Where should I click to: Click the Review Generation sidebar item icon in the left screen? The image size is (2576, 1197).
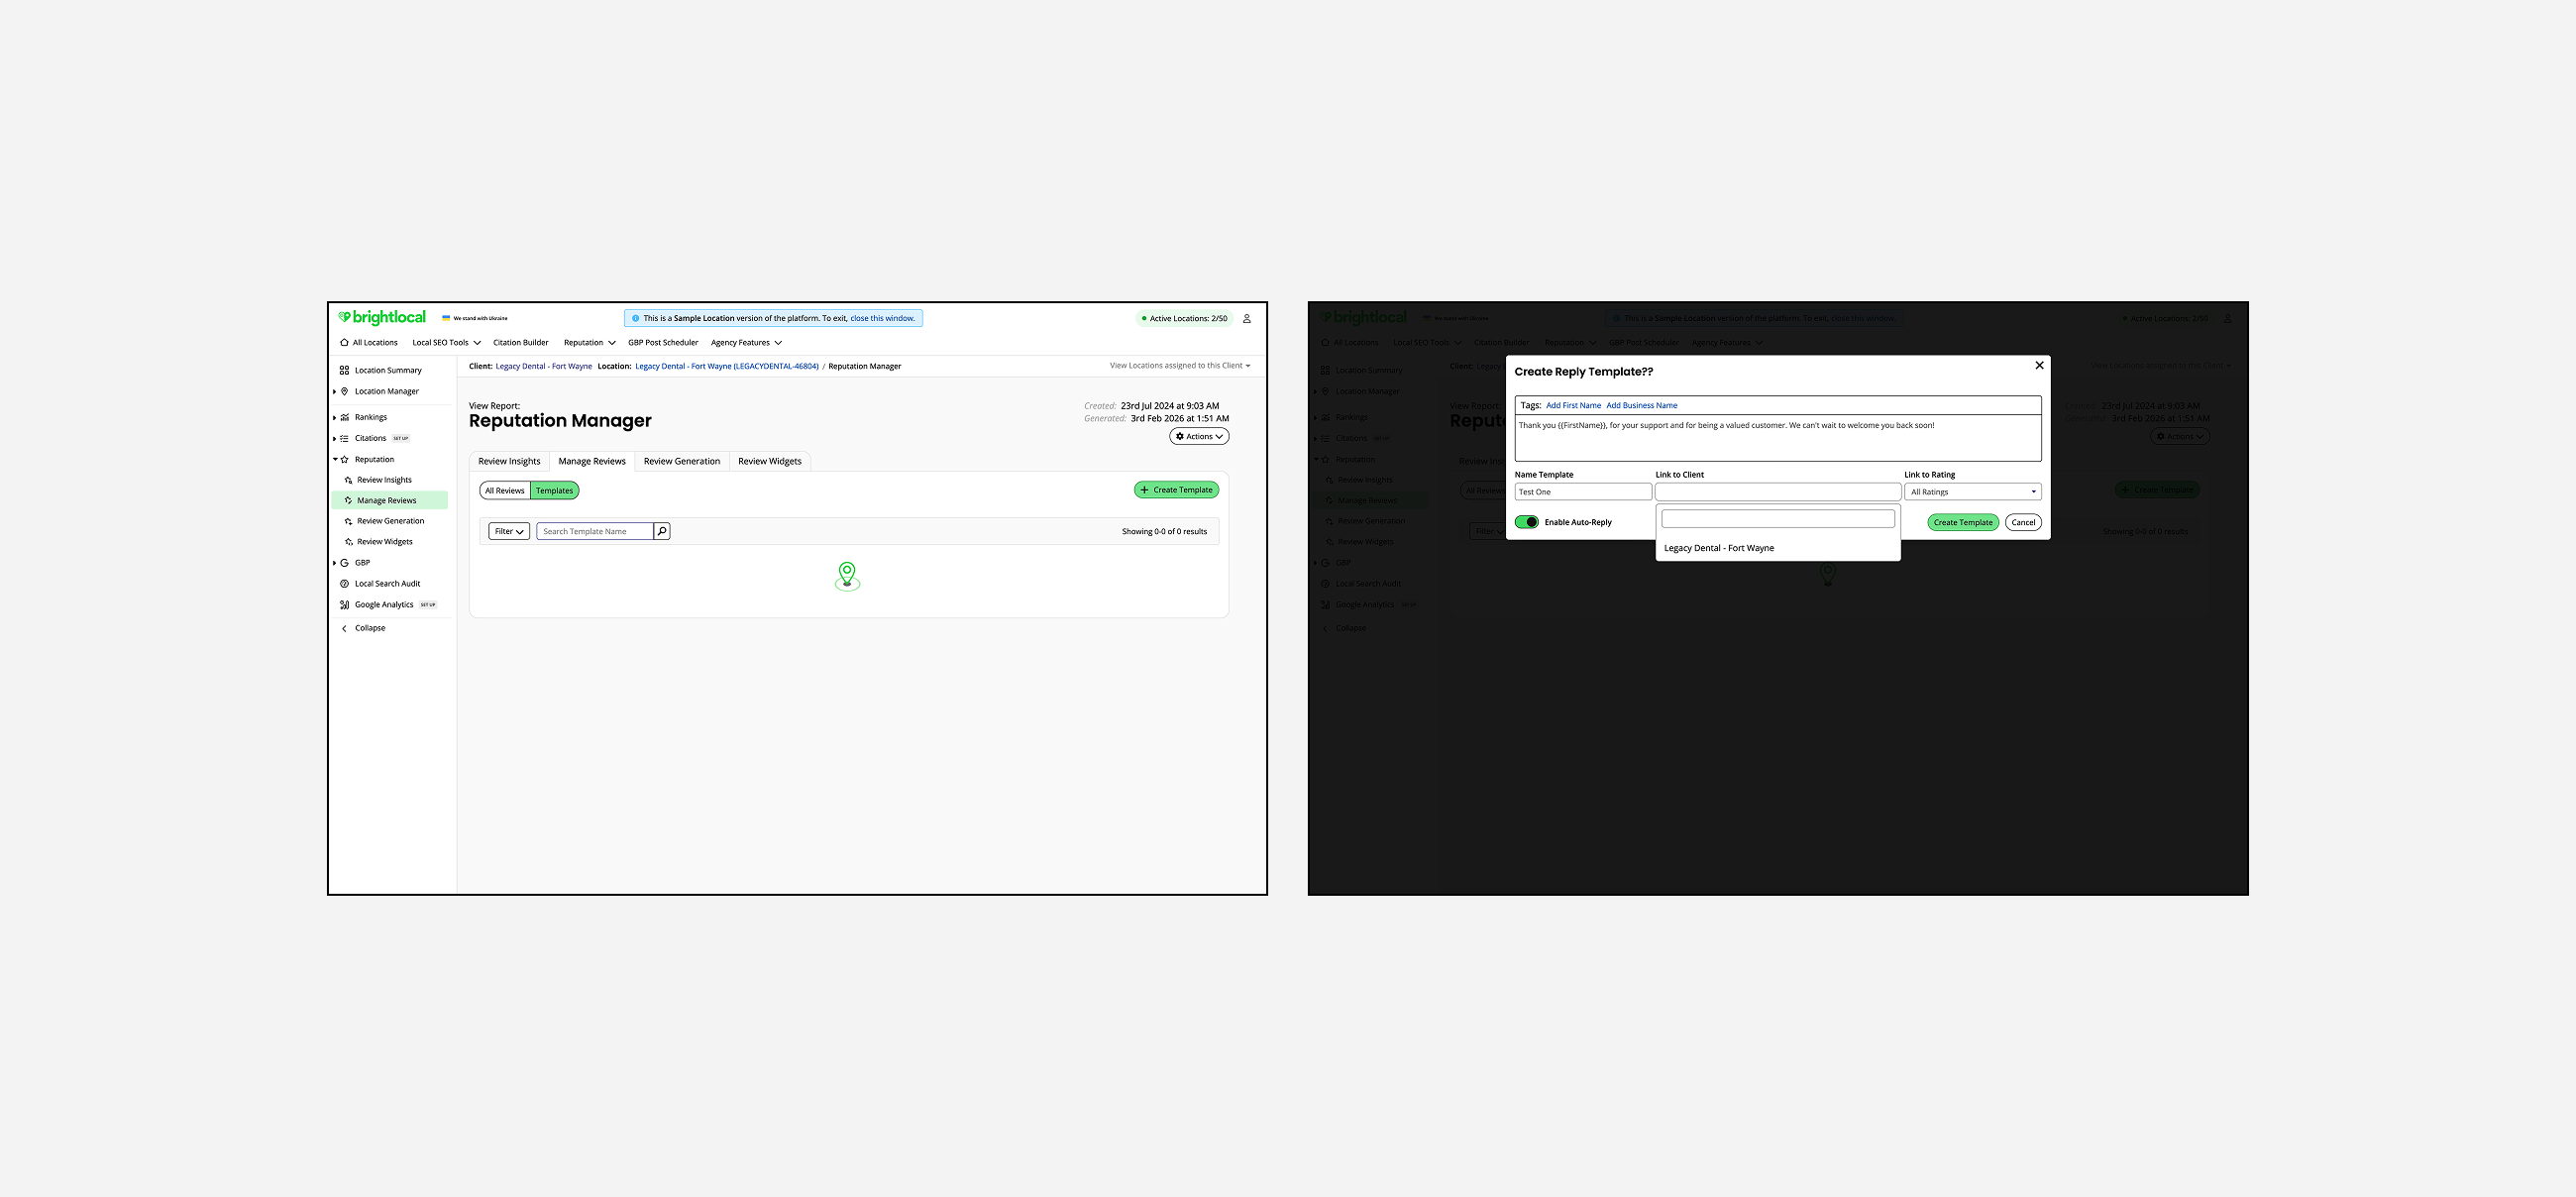tap(348, 521)
